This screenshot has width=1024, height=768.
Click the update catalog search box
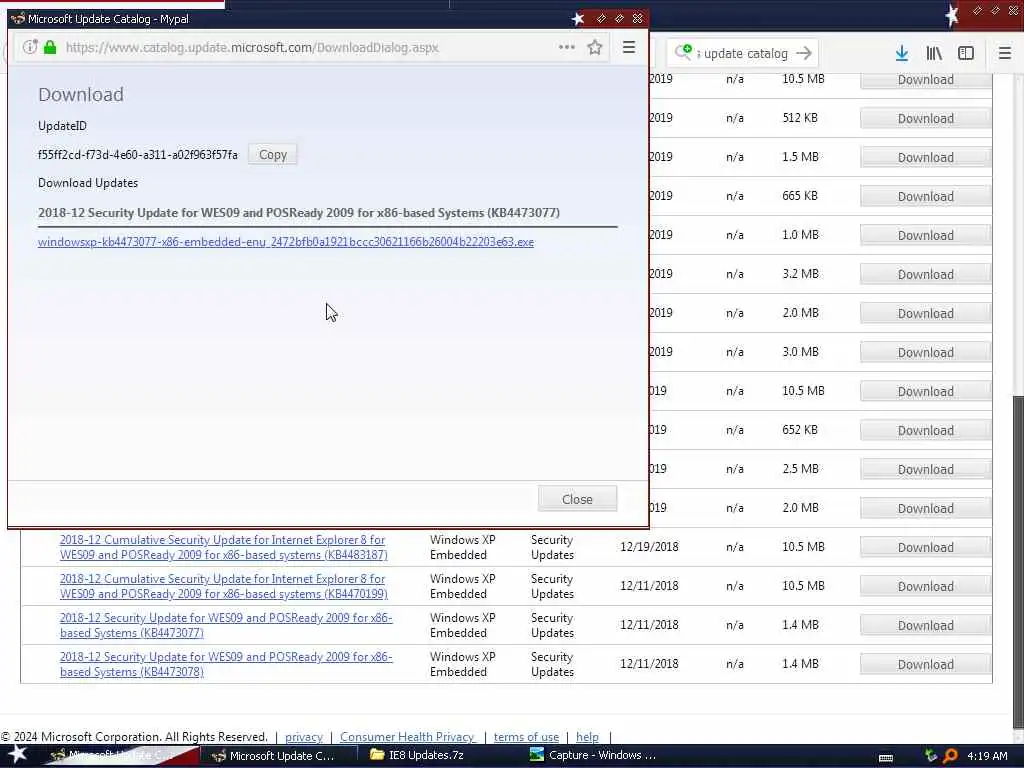tap(744, 54)
